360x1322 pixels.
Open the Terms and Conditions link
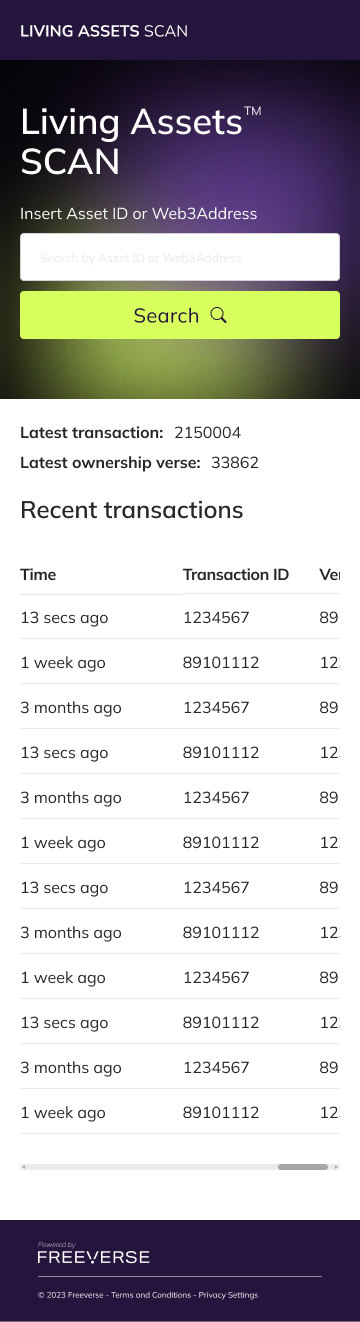coord(151,1295)
